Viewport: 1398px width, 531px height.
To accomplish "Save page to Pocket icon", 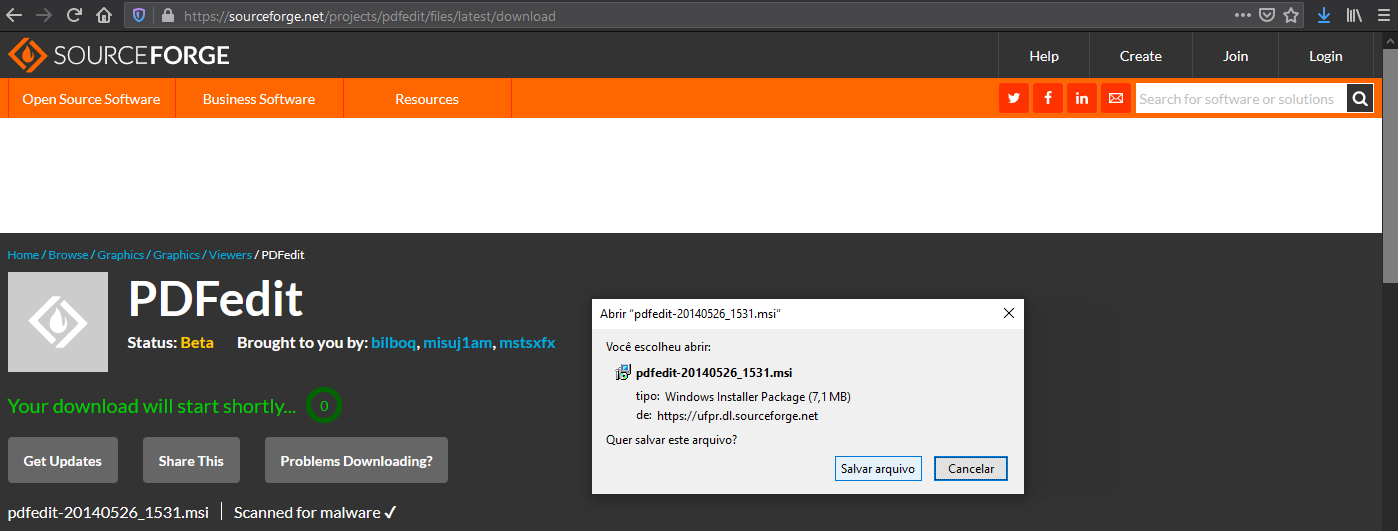I will [x=1267, y=16].
